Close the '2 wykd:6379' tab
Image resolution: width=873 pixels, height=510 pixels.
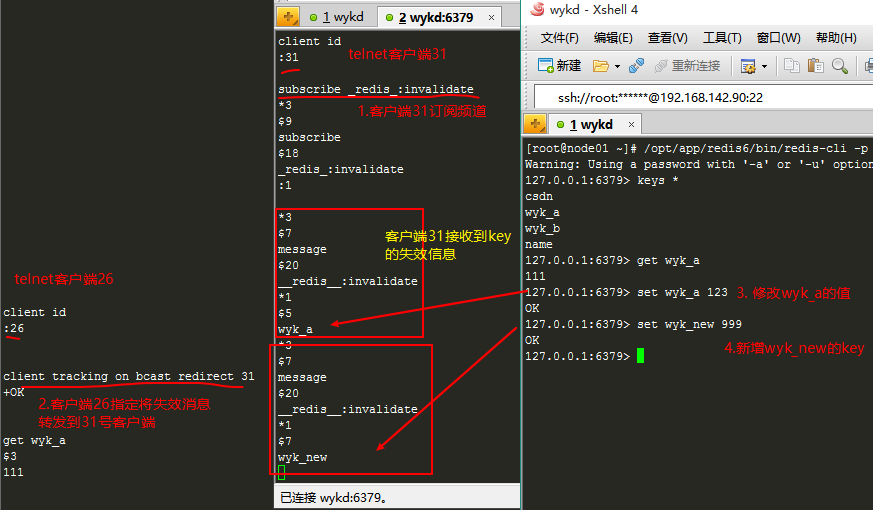click(491, 18)
